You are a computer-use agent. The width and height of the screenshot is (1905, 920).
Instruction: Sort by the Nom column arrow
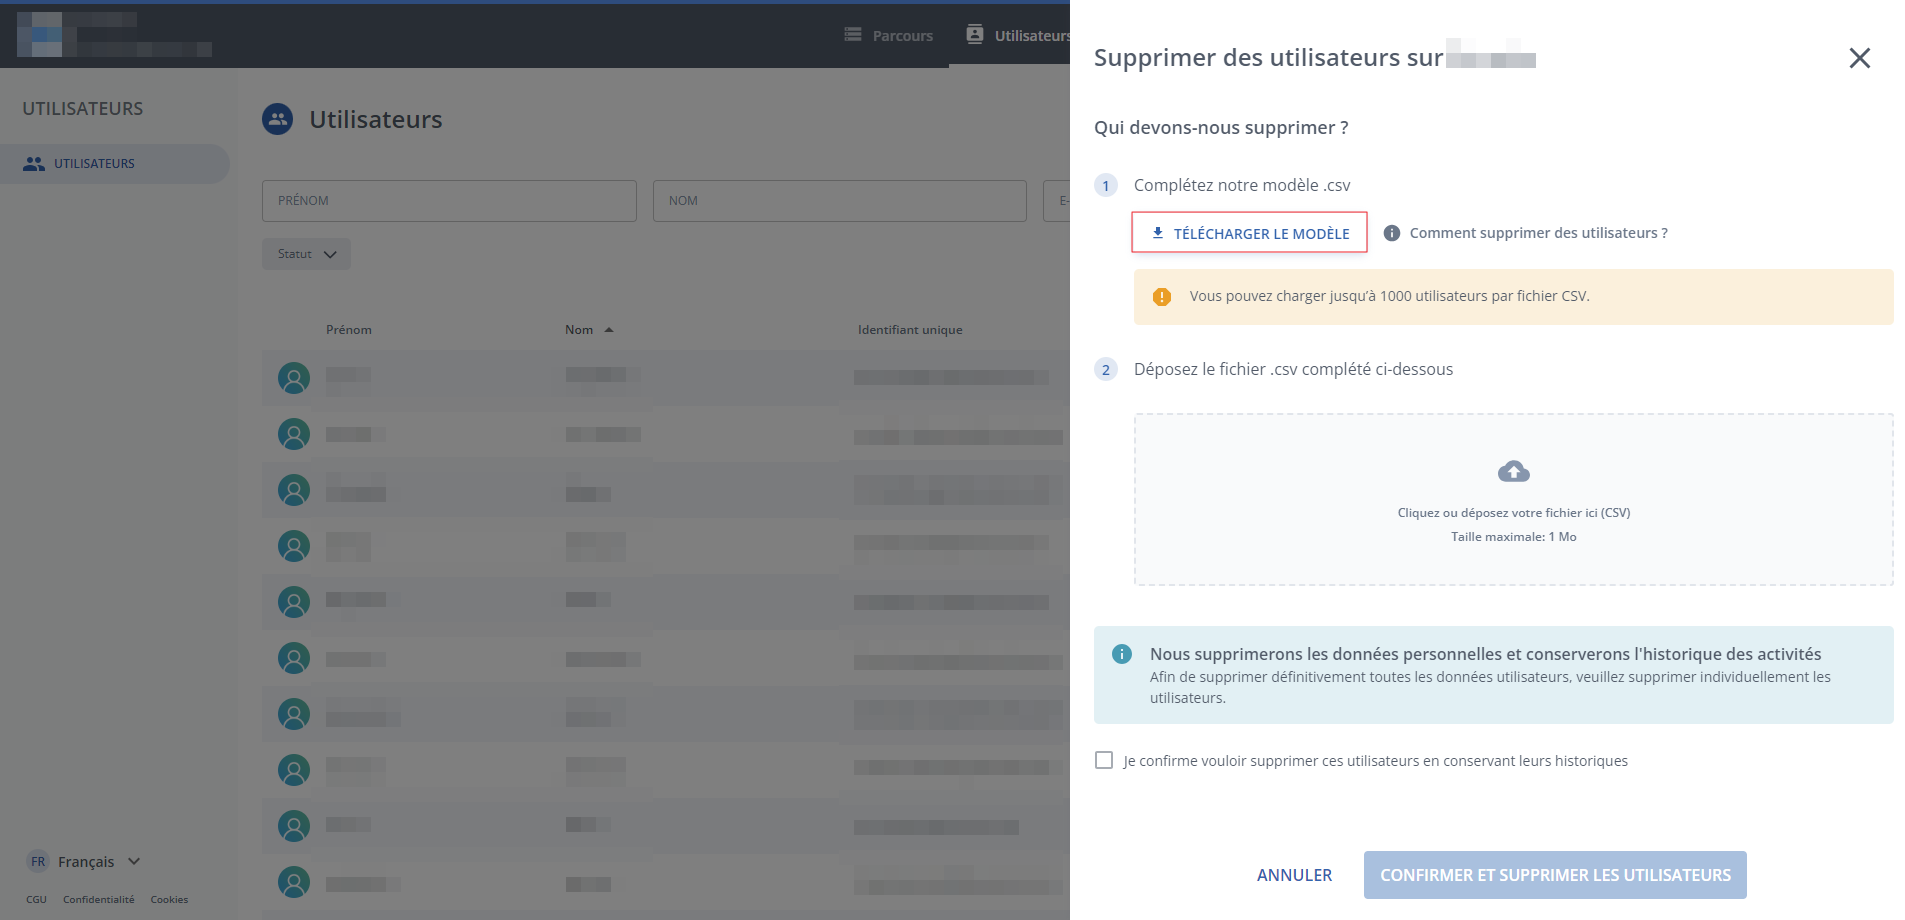(609, 330)
